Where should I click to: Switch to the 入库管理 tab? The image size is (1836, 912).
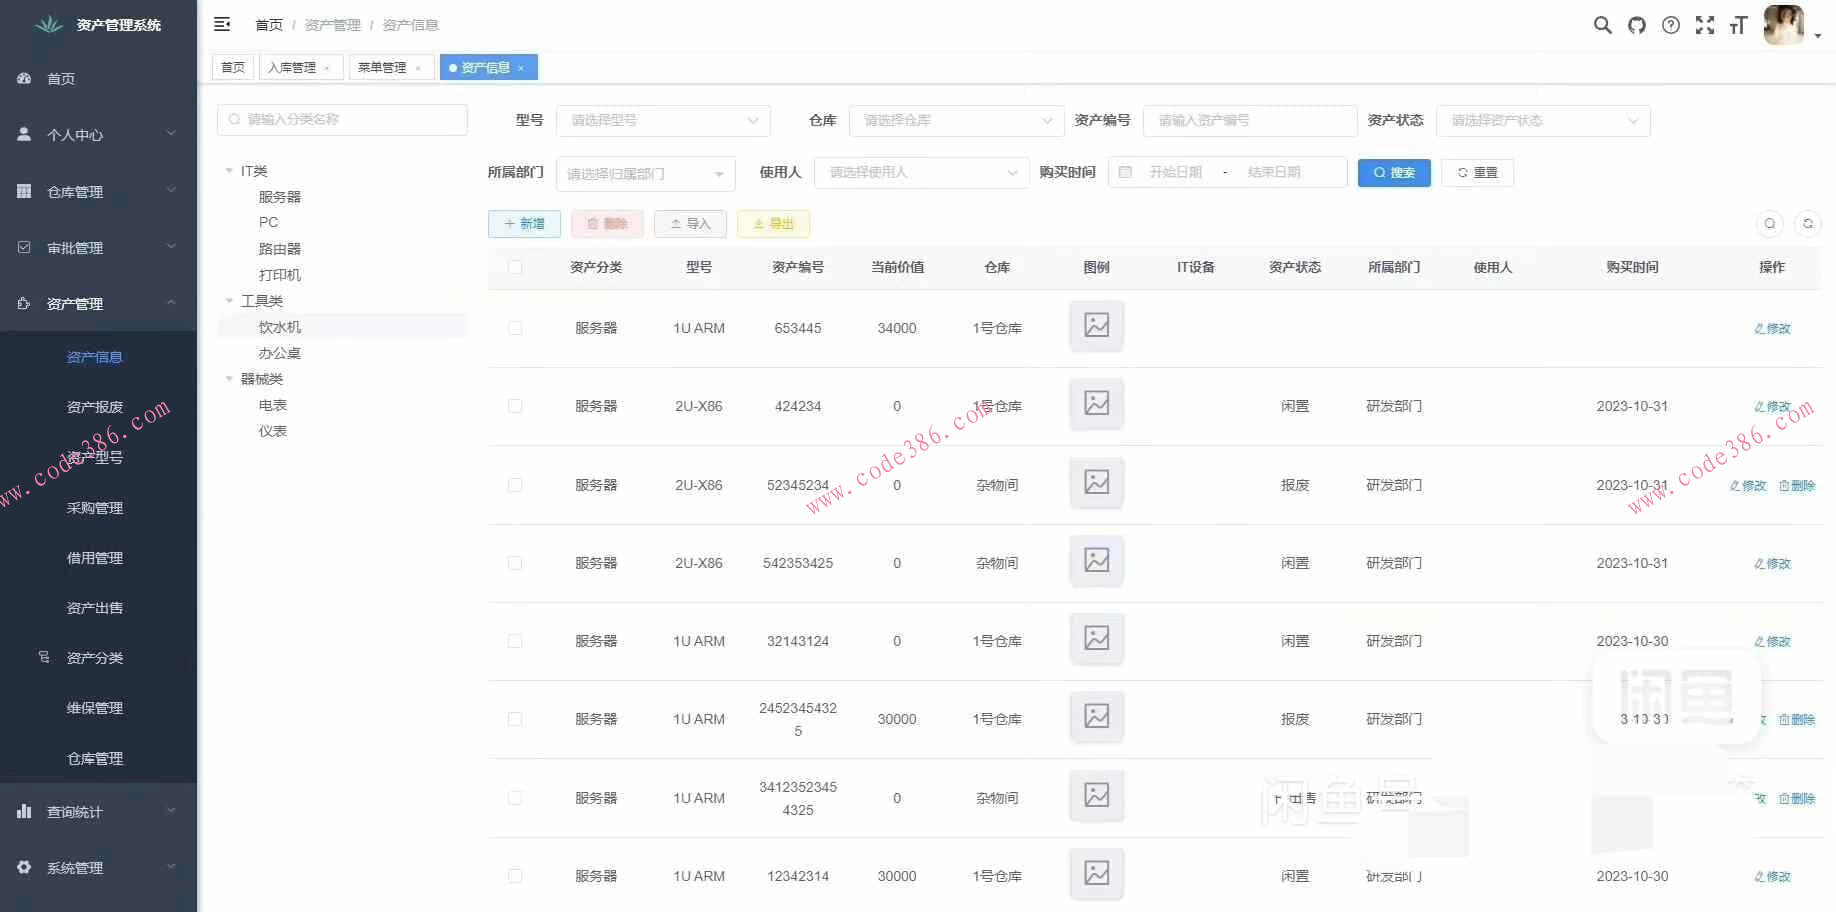coord(294,67)
